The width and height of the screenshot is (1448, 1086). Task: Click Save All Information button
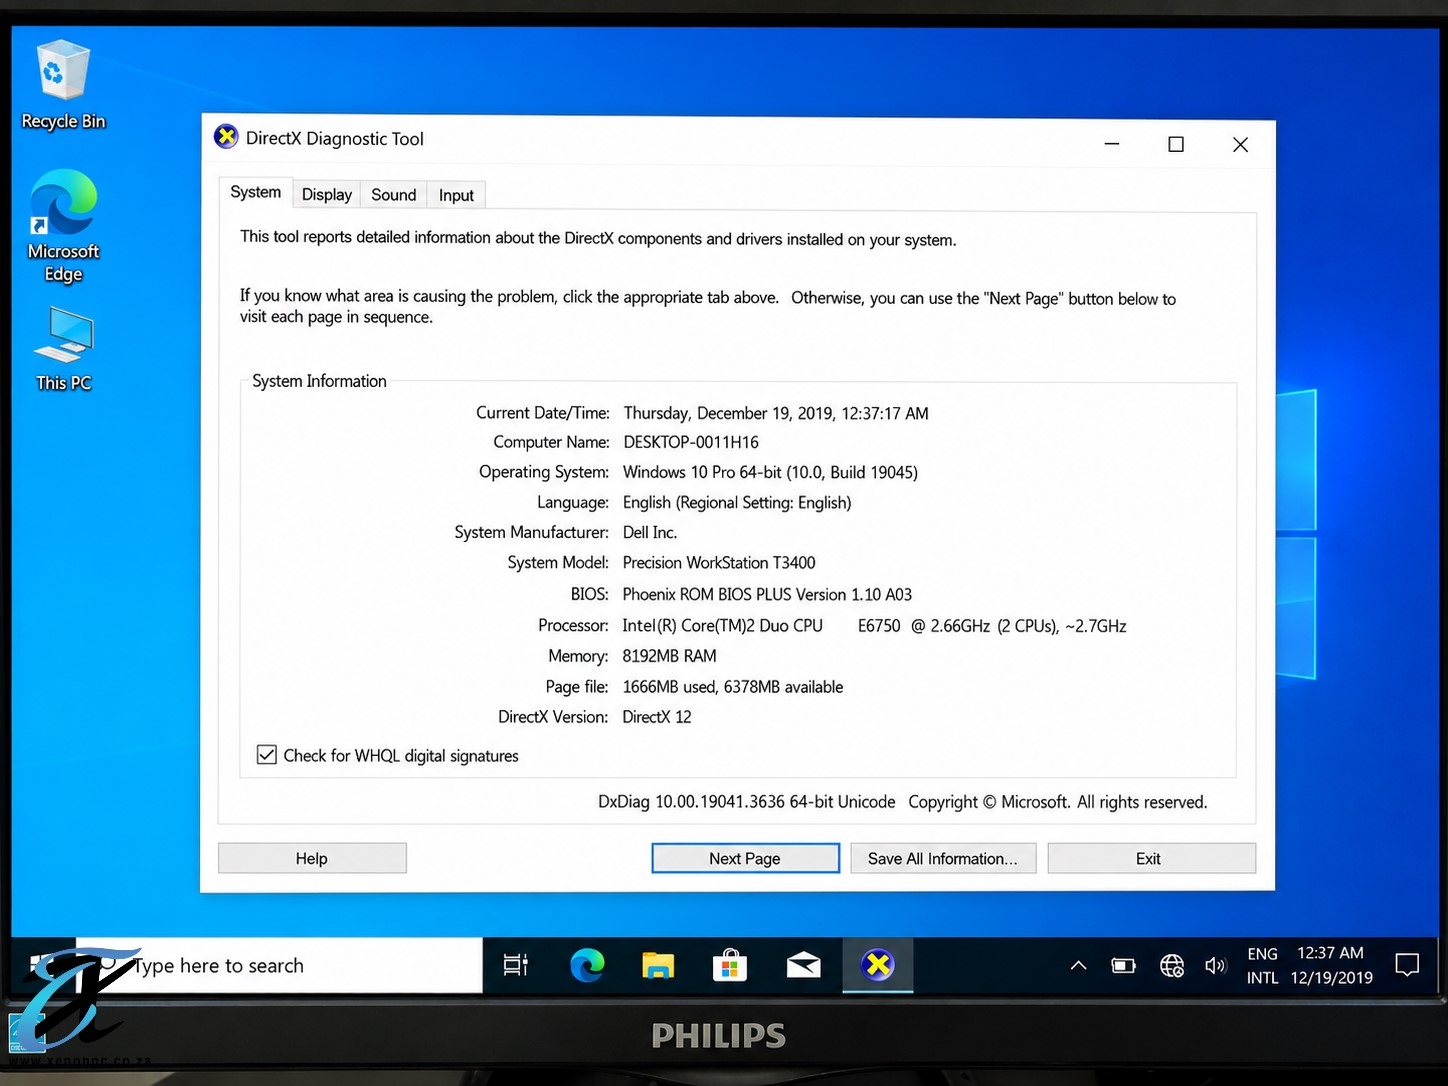[x=942, y=858]
